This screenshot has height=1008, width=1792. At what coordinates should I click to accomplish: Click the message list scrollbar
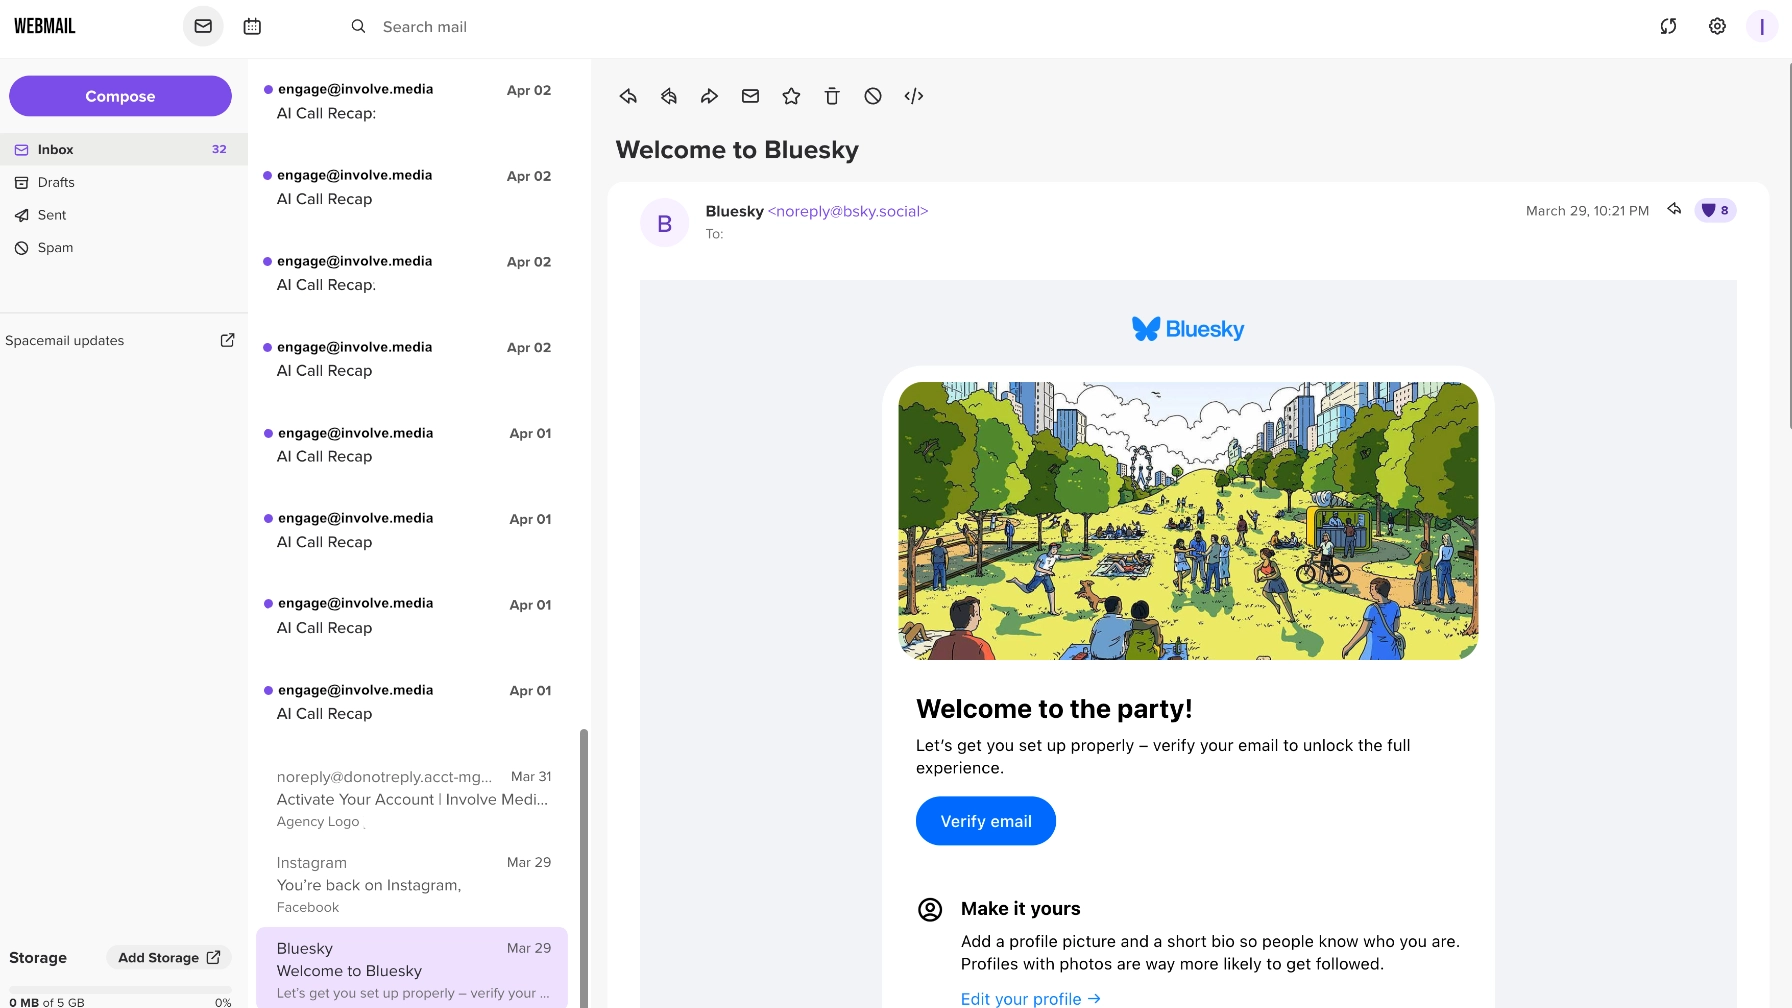click(x=584, y=868)
